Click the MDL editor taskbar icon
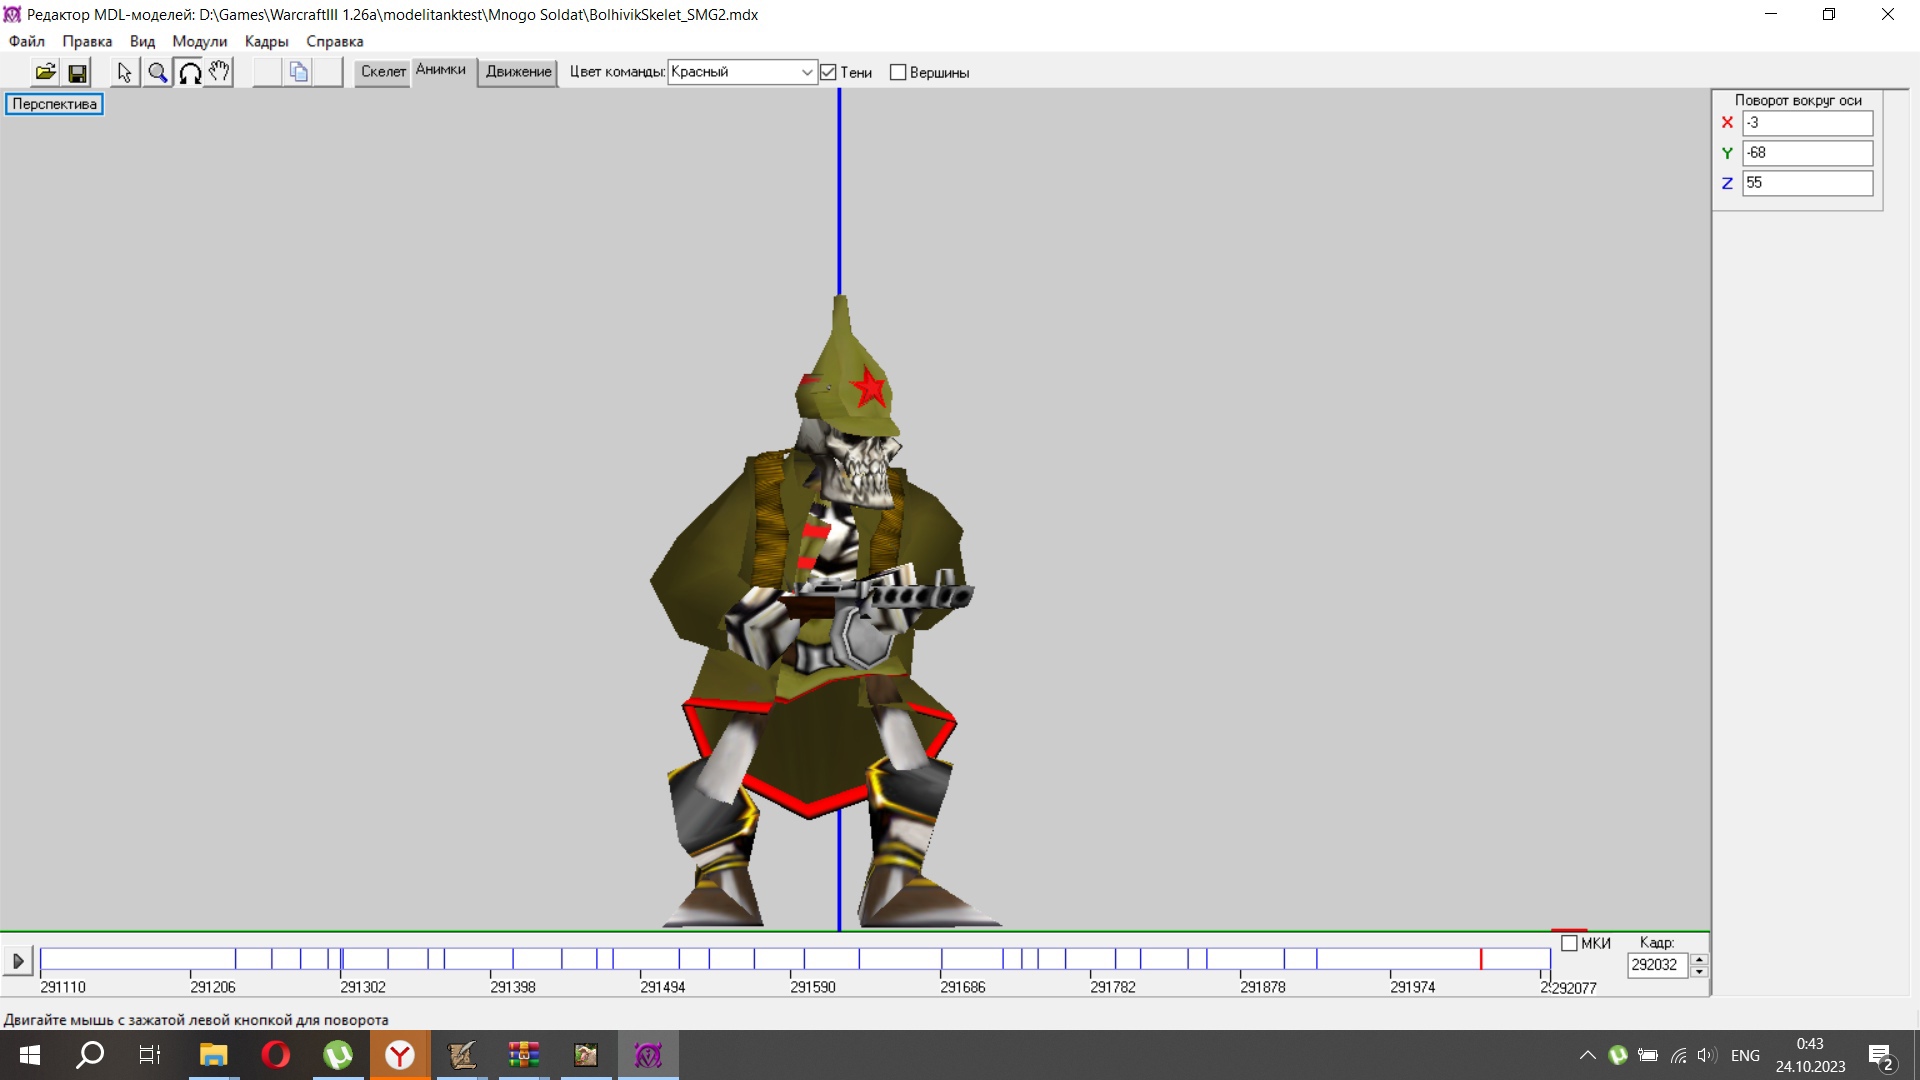 648,1055
